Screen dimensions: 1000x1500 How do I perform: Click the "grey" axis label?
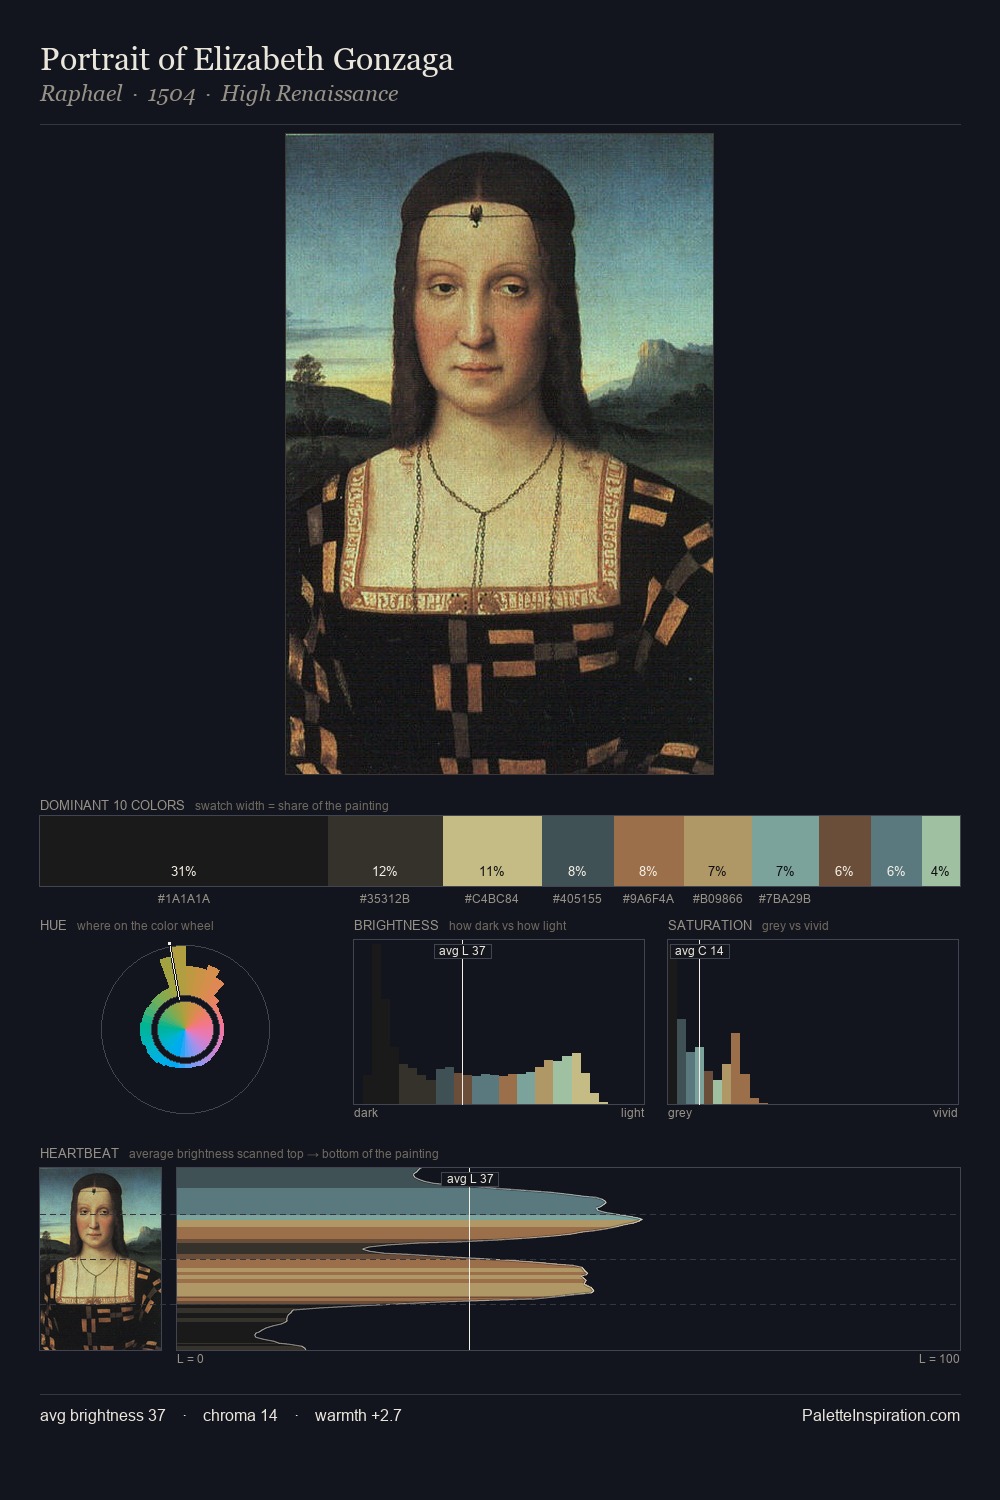pyautogui.click(x=680, y=1113)
